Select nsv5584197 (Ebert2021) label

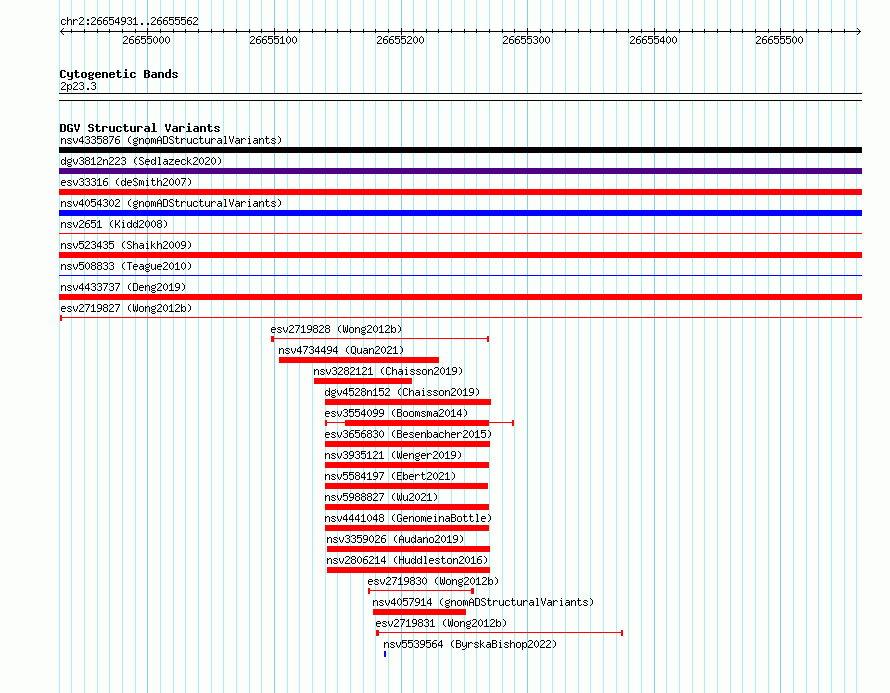coord(390,476)
